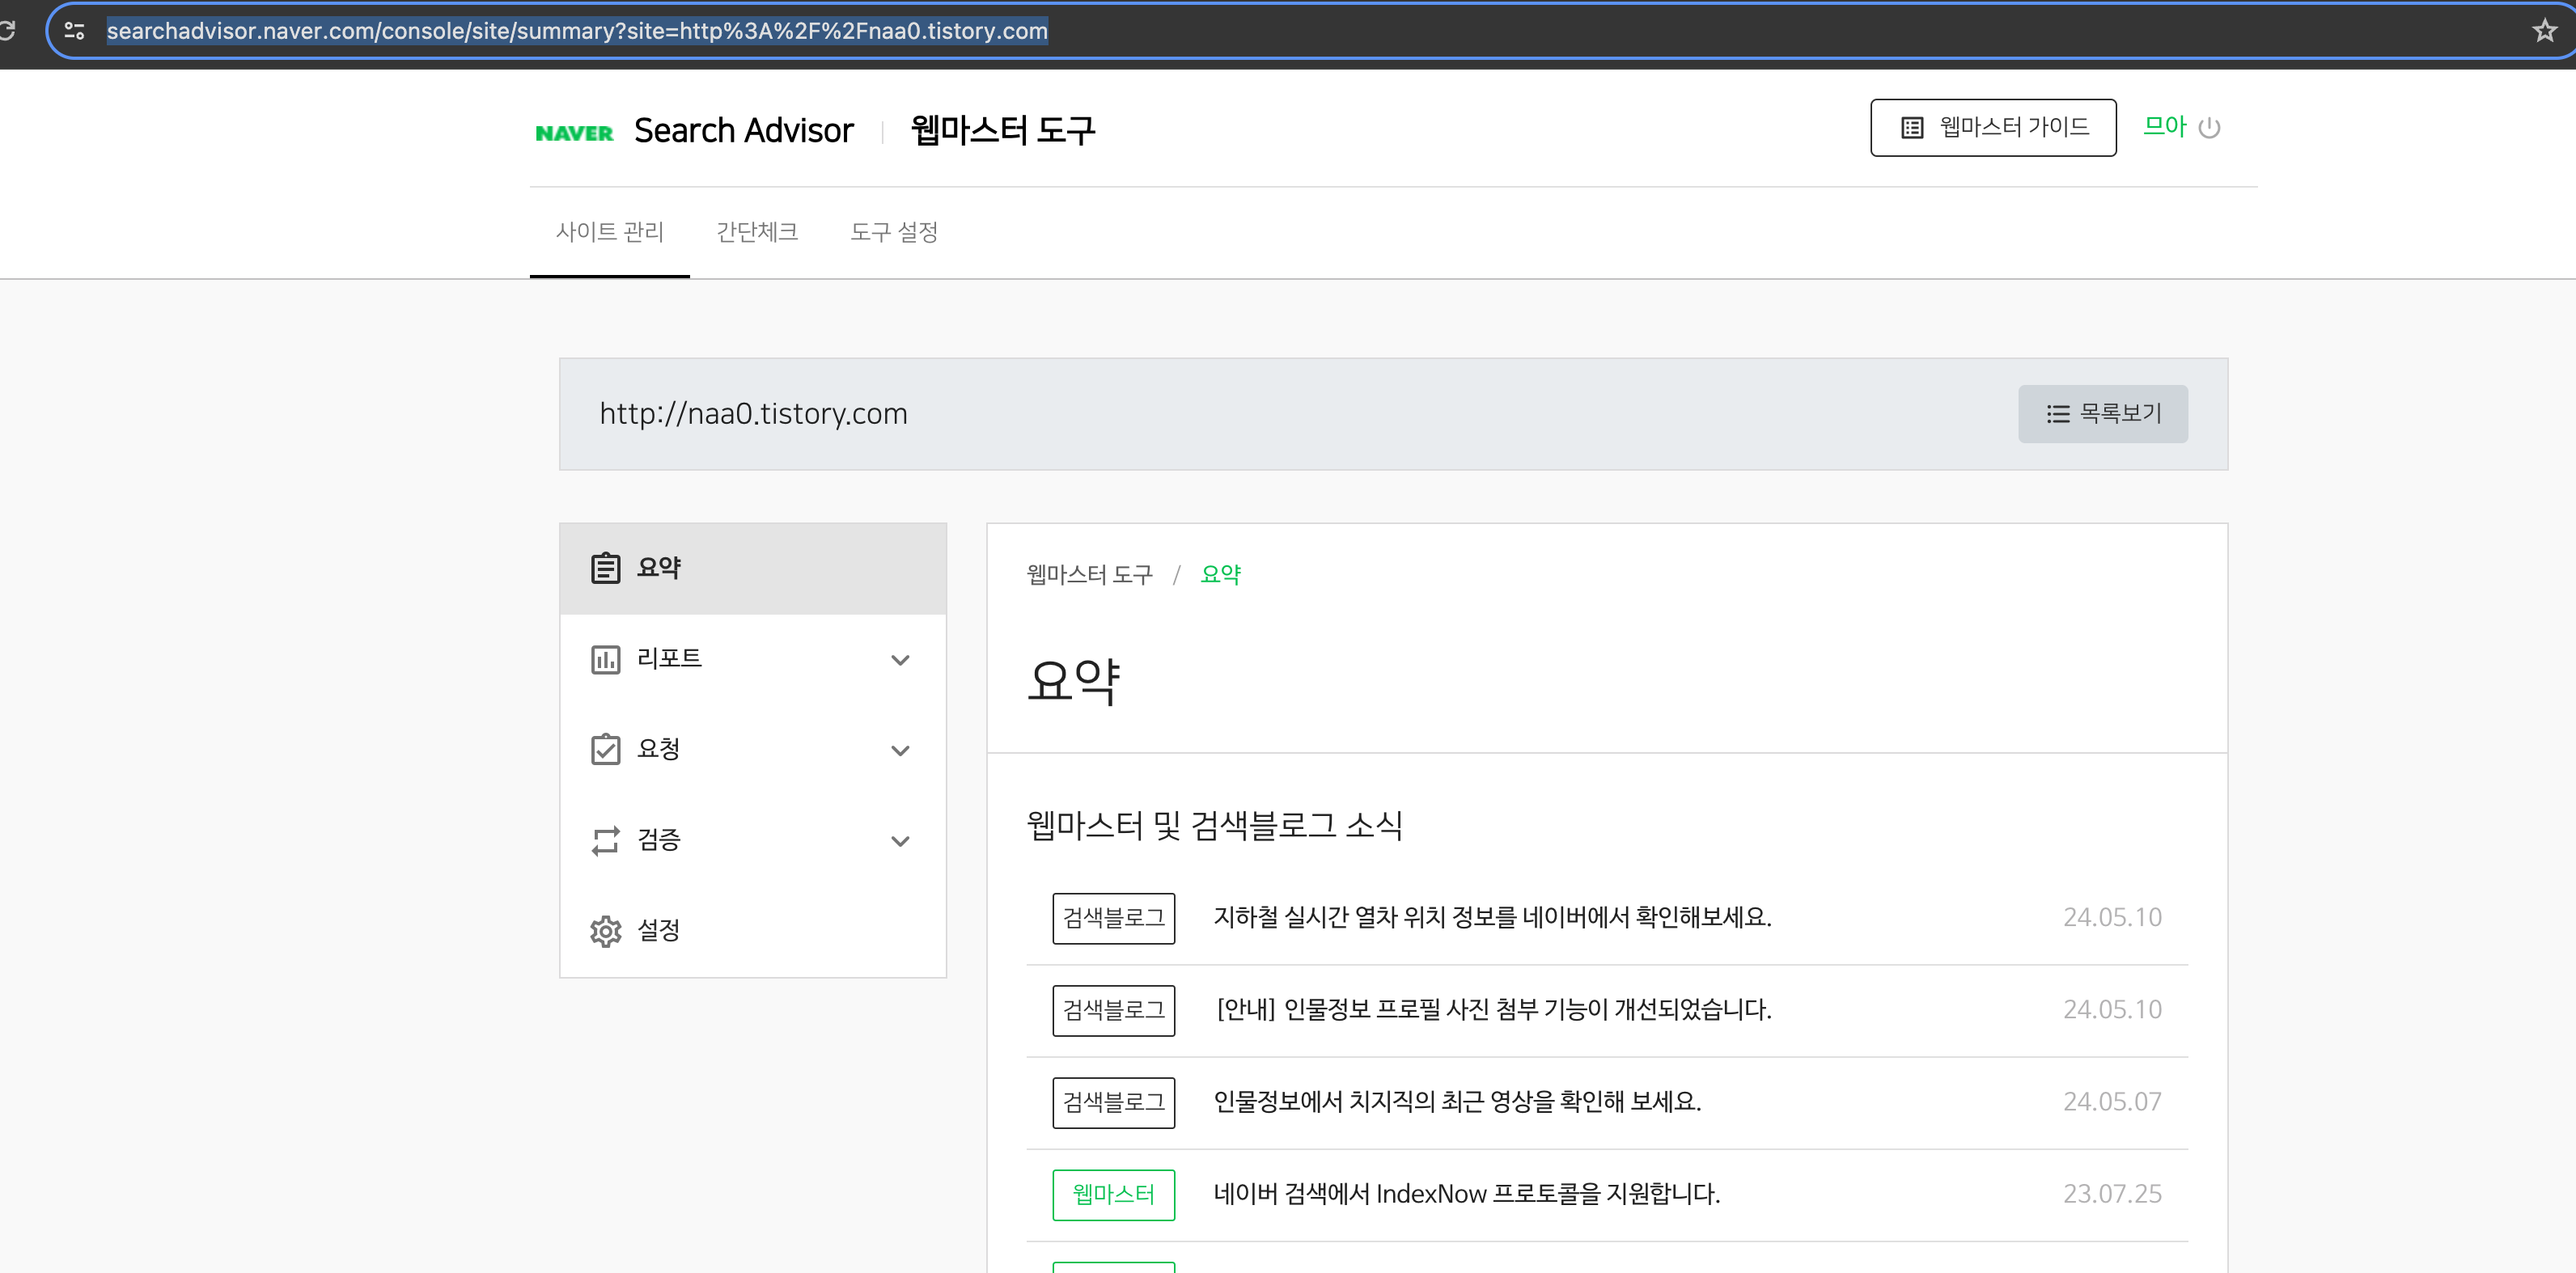The image size is (2576, 1273).
Task: Select 리포트 in the sidebar menu
Action: click(x=753, y=659)
